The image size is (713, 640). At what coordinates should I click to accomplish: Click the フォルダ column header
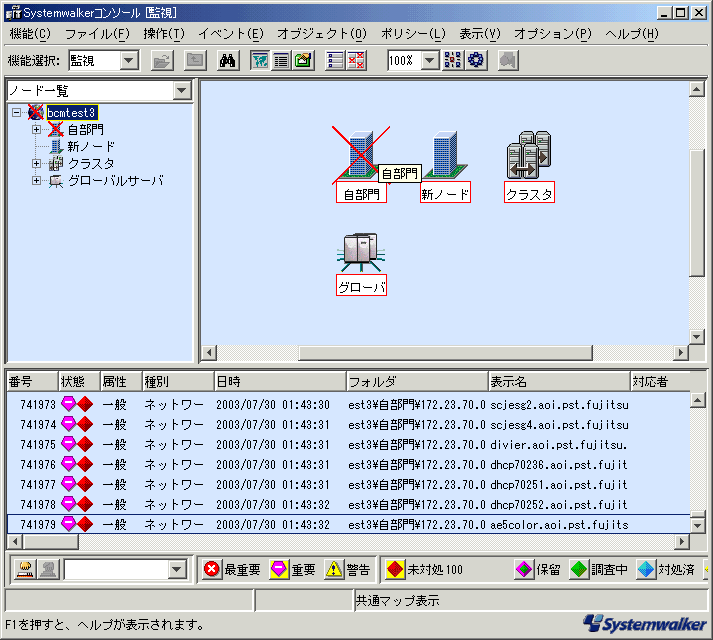(x=417, y=382)
